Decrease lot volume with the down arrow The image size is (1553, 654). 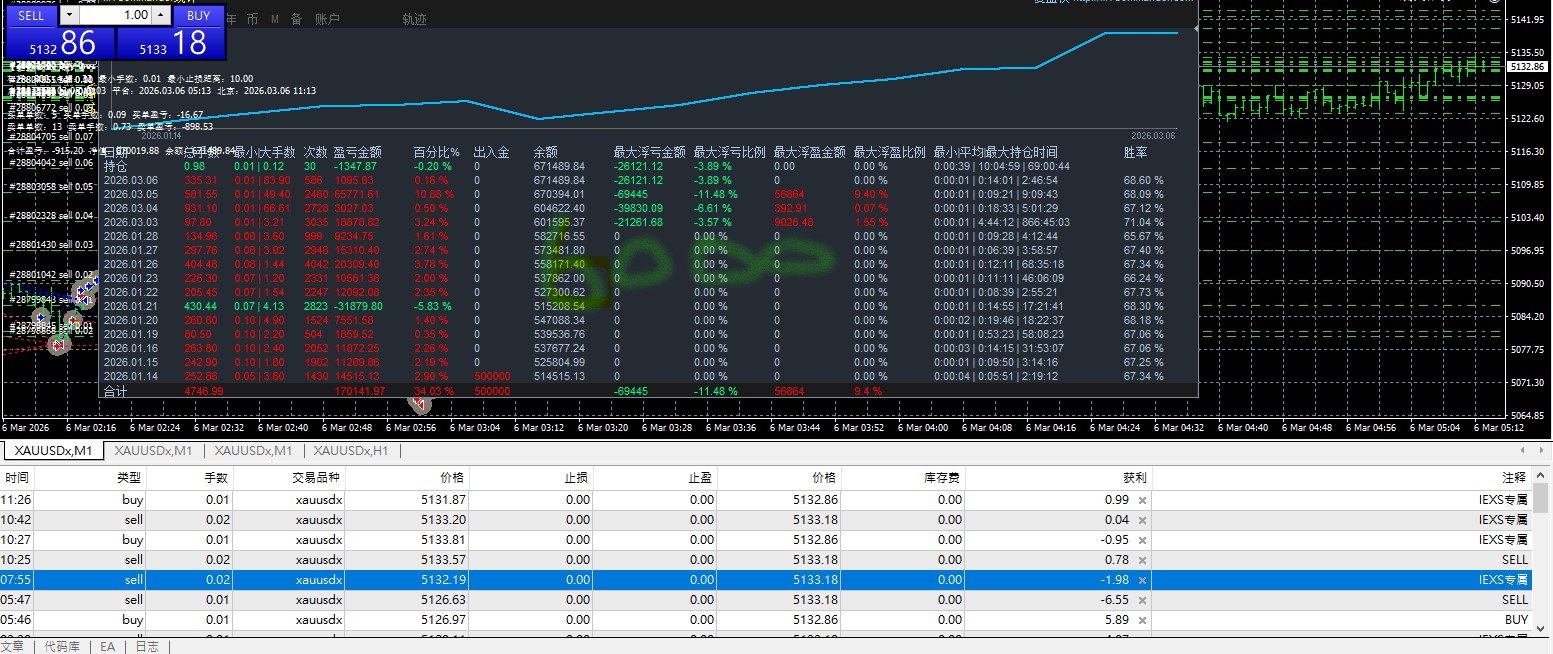68,15
